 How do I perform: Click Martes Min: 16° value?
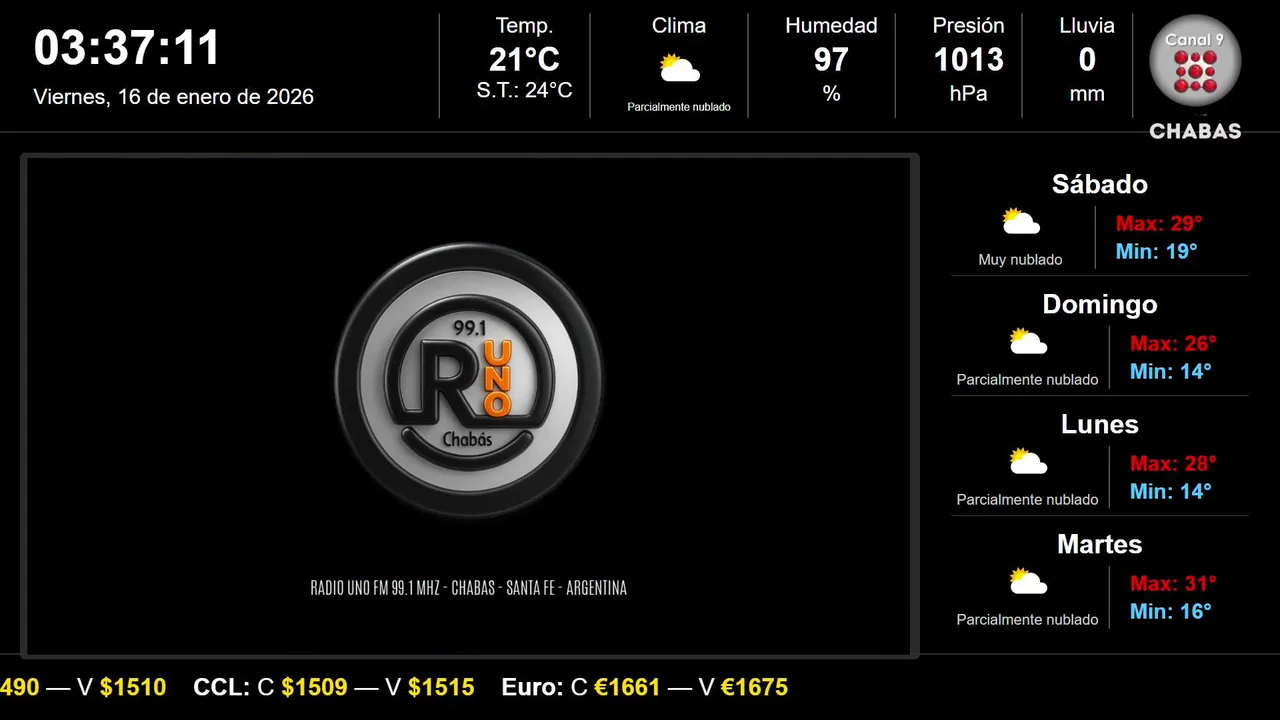1171,611
